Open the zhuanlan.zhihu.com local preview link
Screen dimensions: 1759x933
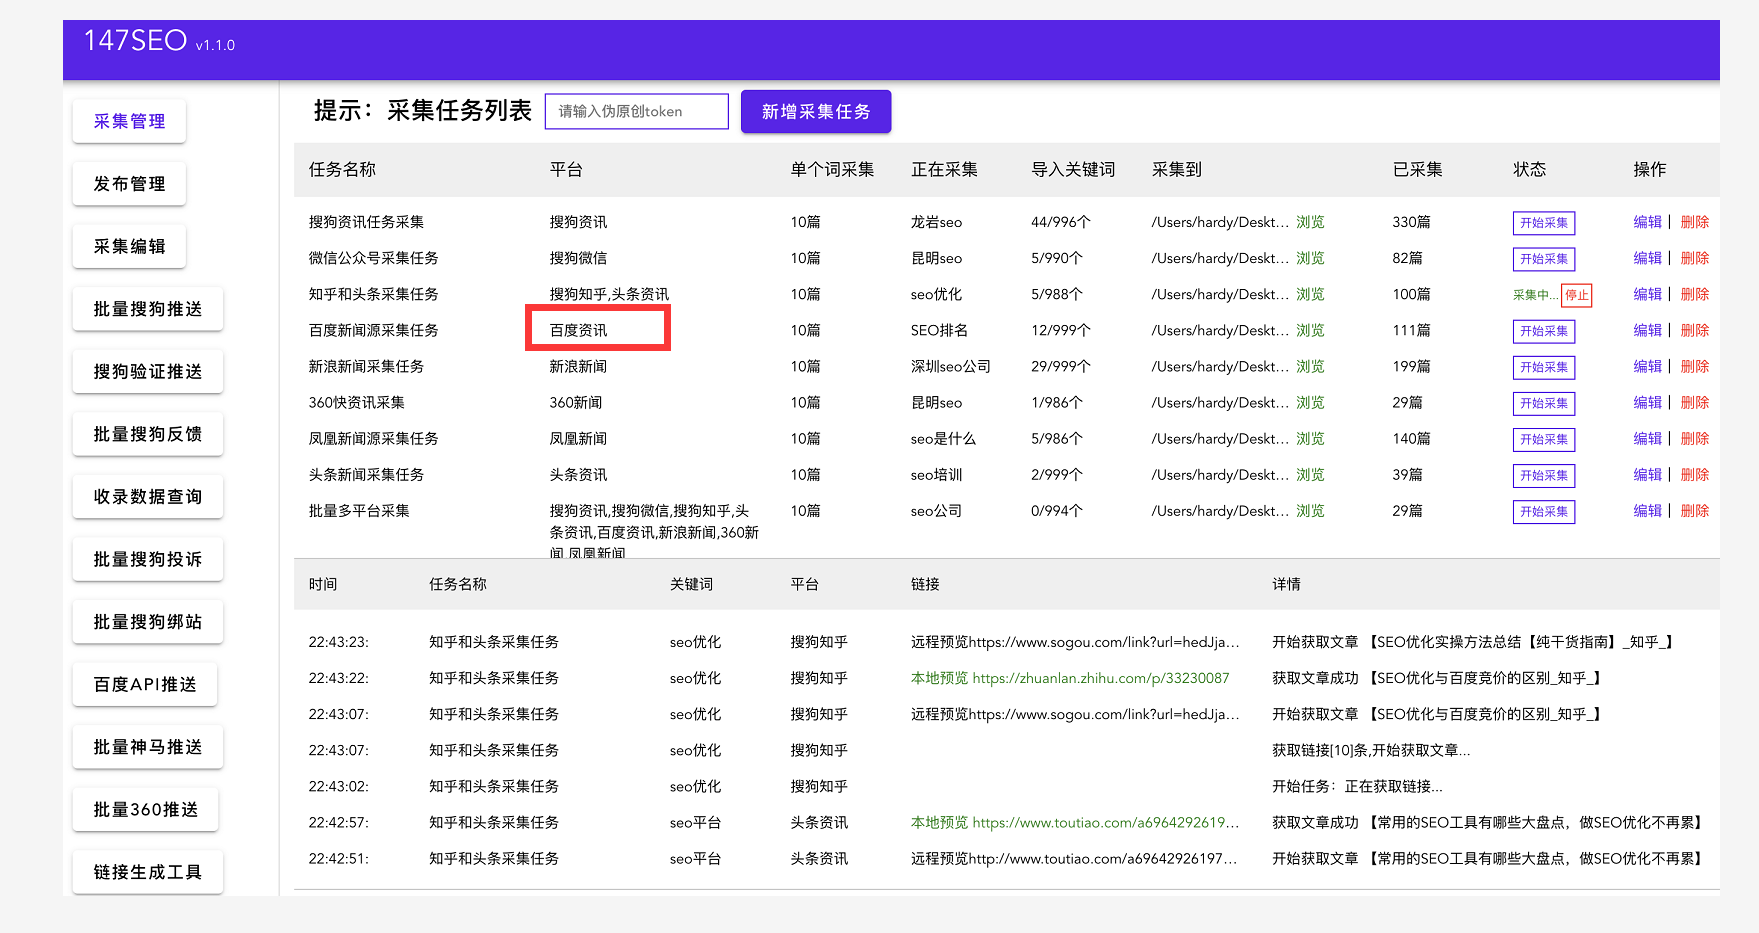[x=1100, y=678]
